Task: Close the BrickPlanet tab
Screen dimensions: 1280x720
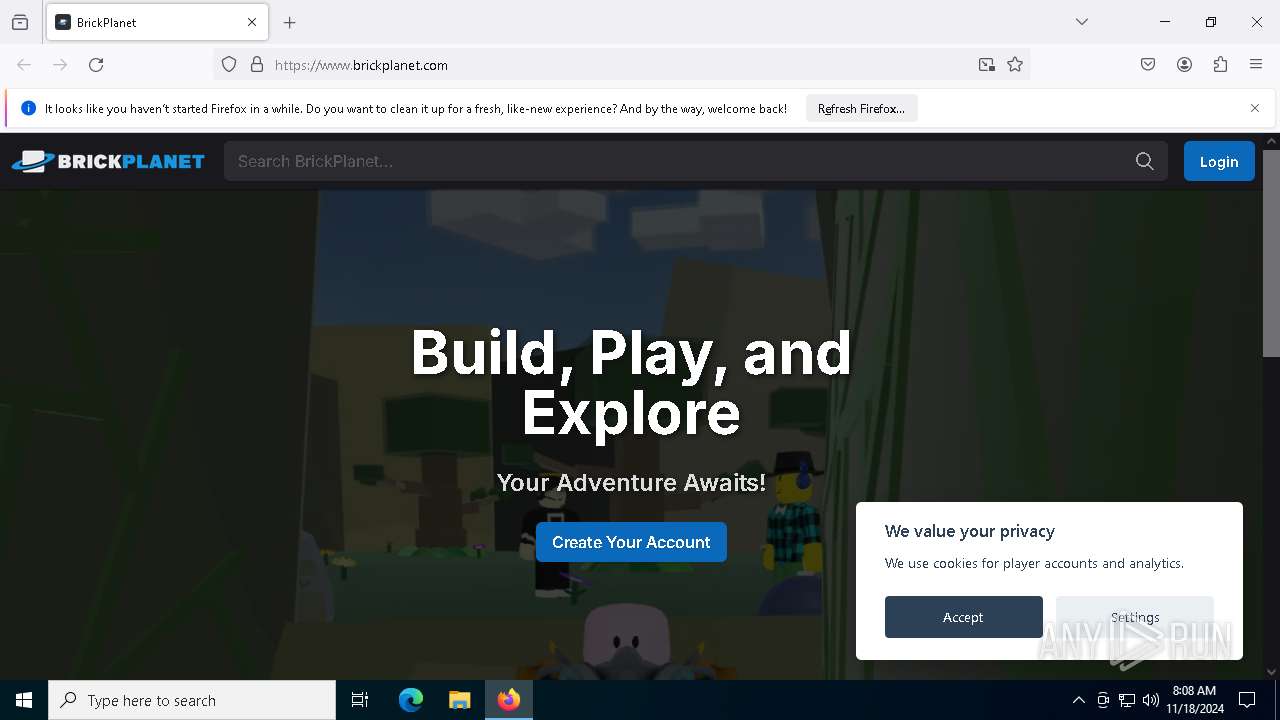Action: 252,22
